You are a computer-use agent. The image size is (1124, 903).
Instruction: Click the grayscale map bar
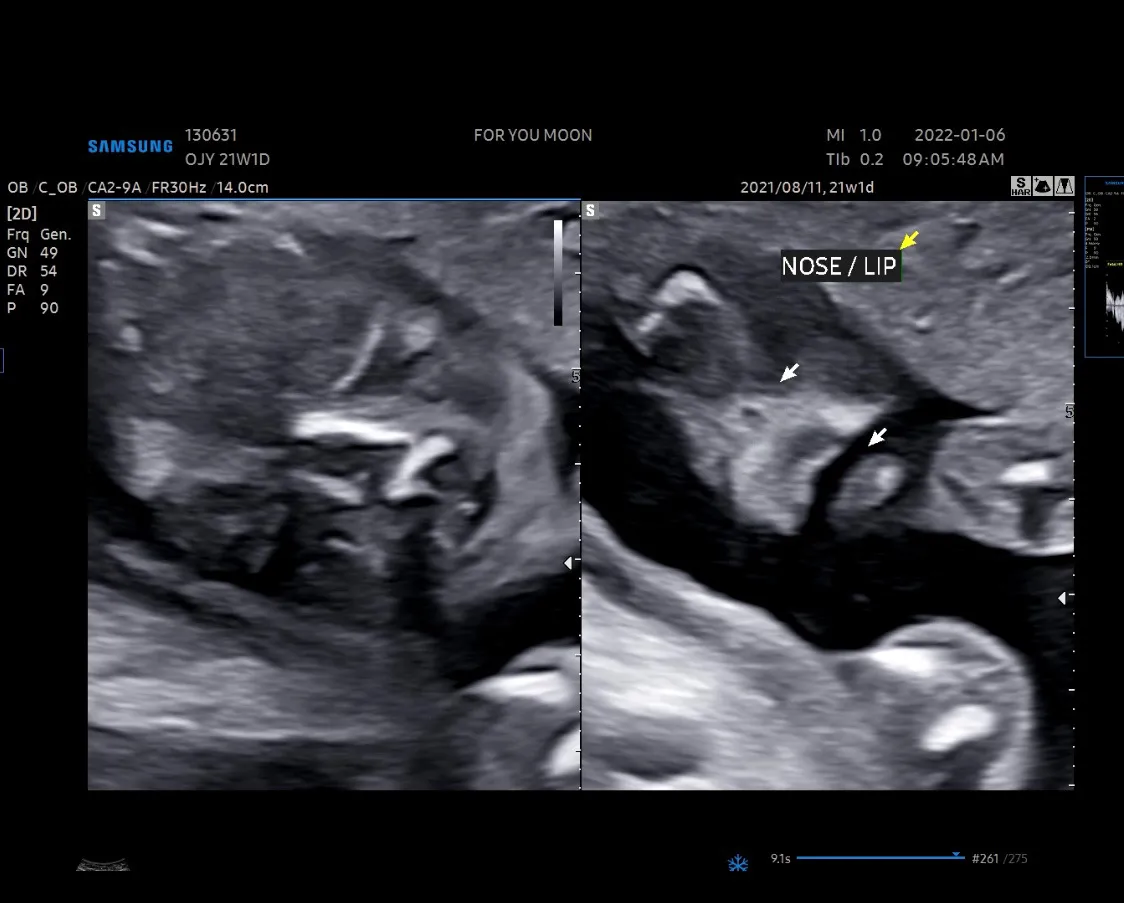558,272
